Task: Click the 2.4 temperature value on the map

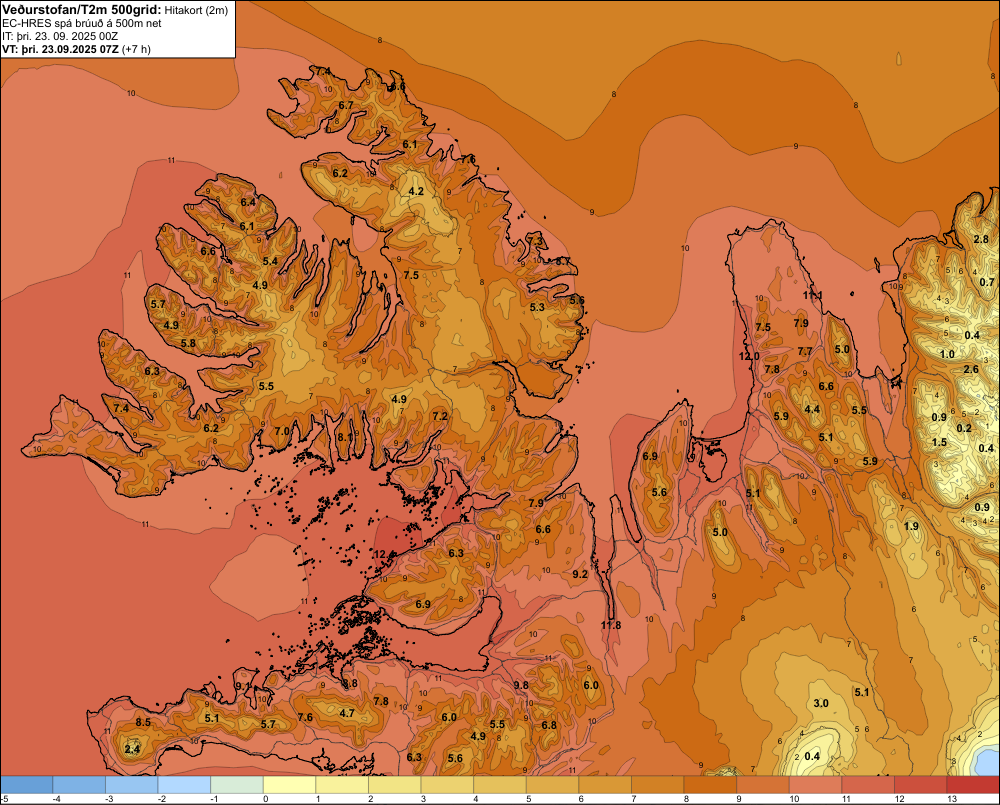Action: 132,749
